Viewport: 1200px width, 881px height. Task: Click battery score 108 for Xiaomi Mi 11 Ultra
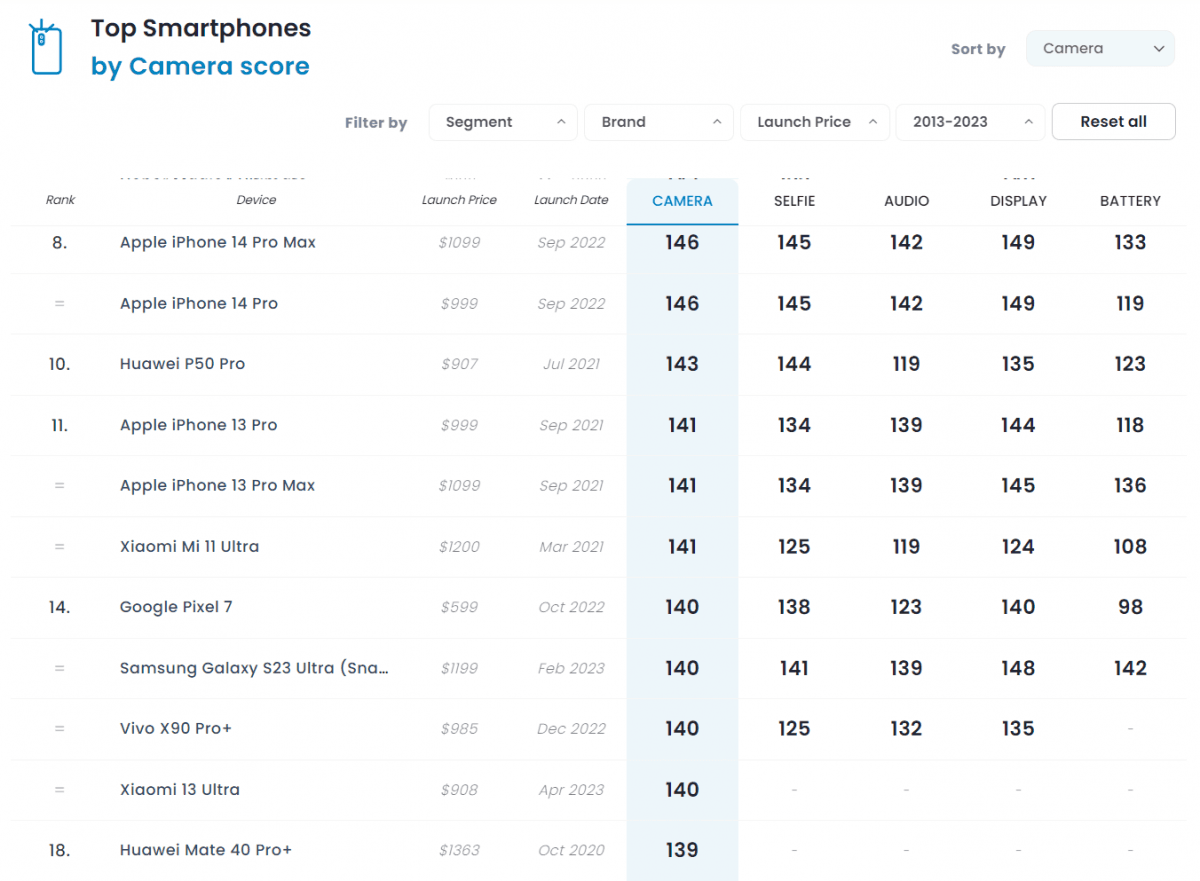coord(1130,546)
